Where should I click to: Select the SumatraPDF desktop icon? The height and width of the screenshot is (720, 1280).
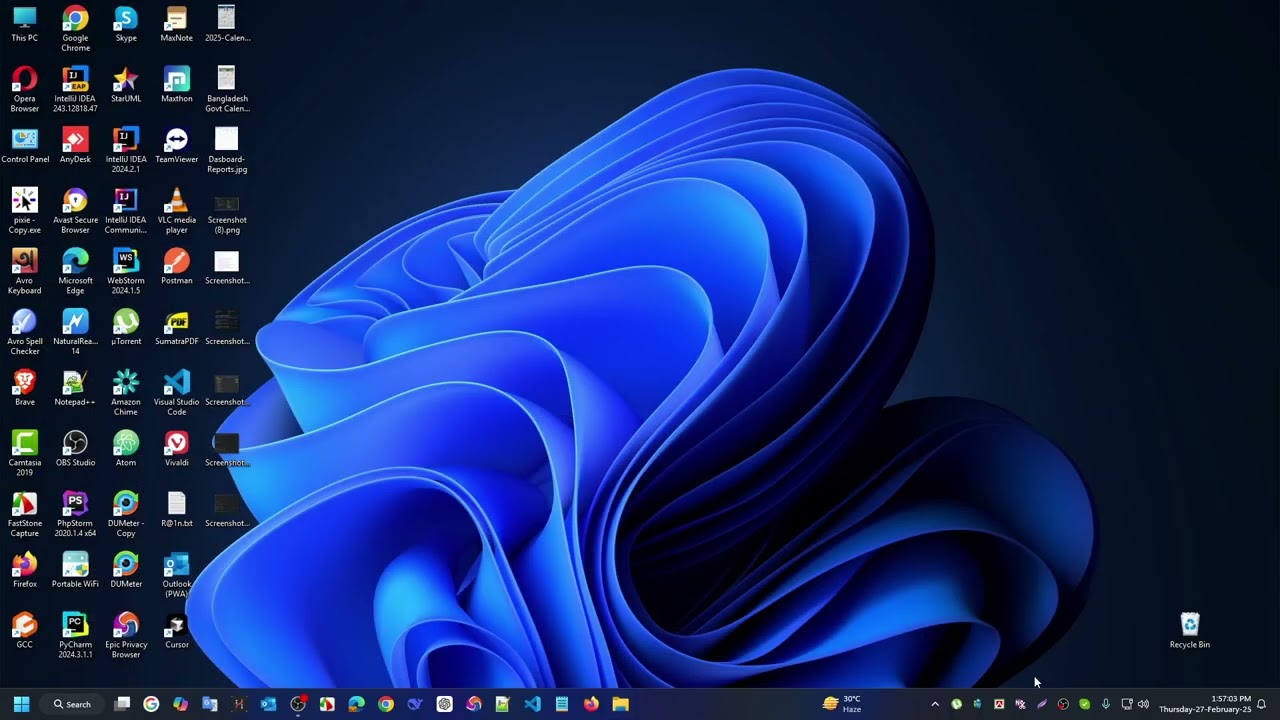coord(177,328)
